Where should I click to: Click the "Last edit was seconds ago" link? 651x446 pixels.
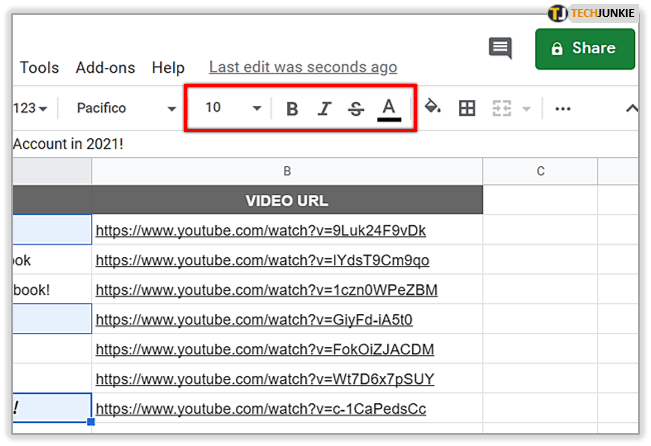(x=303, y=68)
